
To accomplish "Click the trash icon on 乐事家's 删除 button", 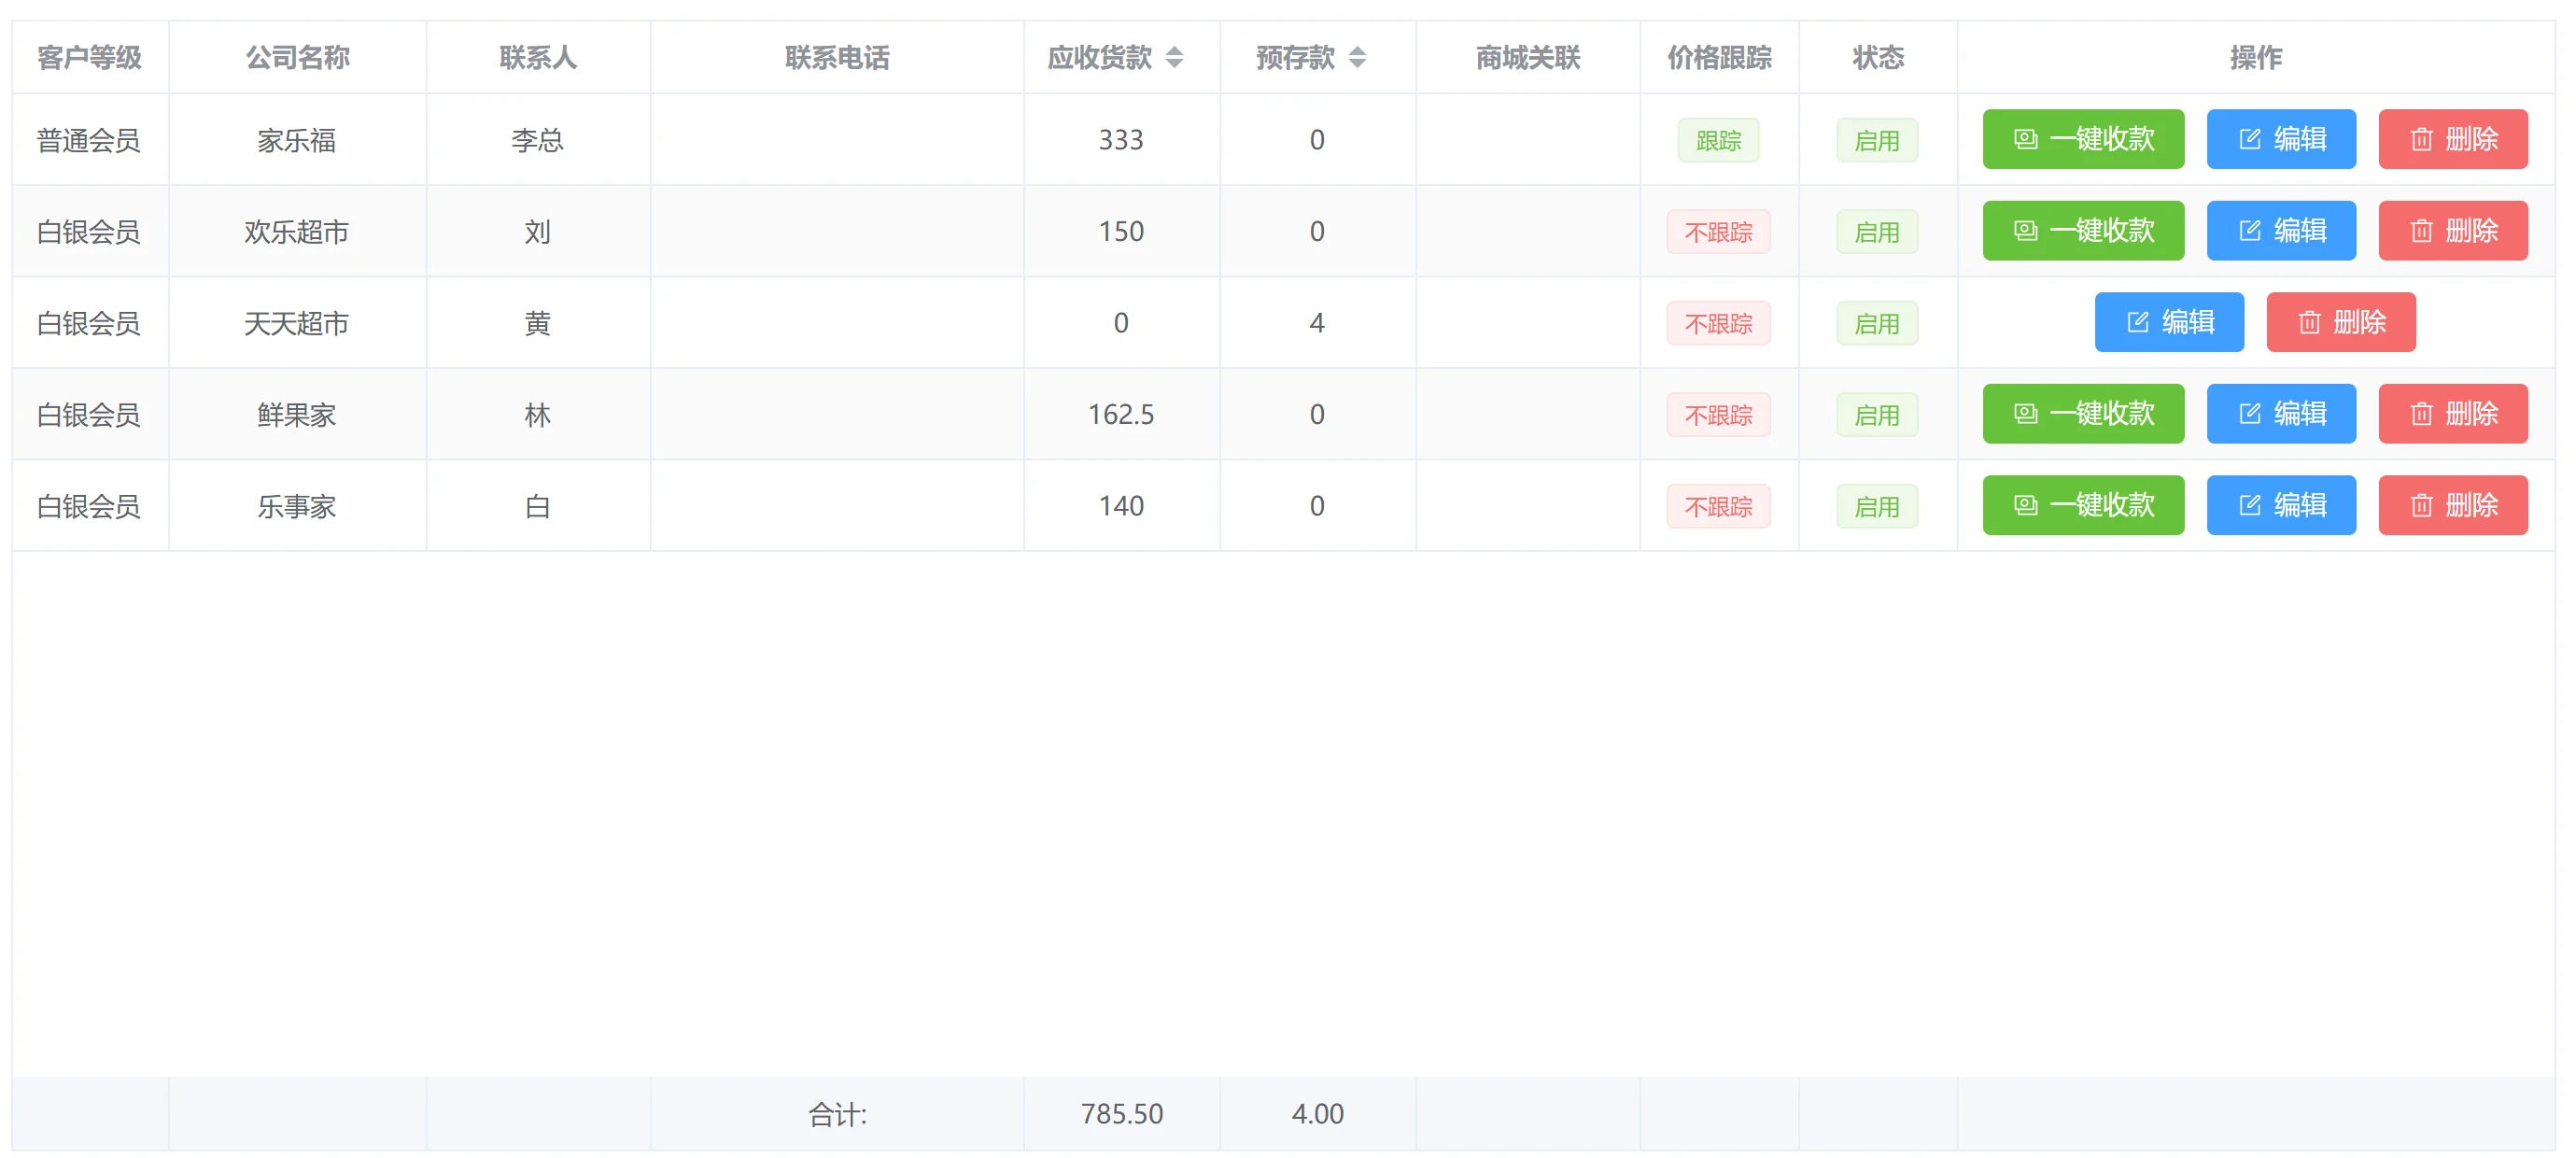I will 2421,505.
